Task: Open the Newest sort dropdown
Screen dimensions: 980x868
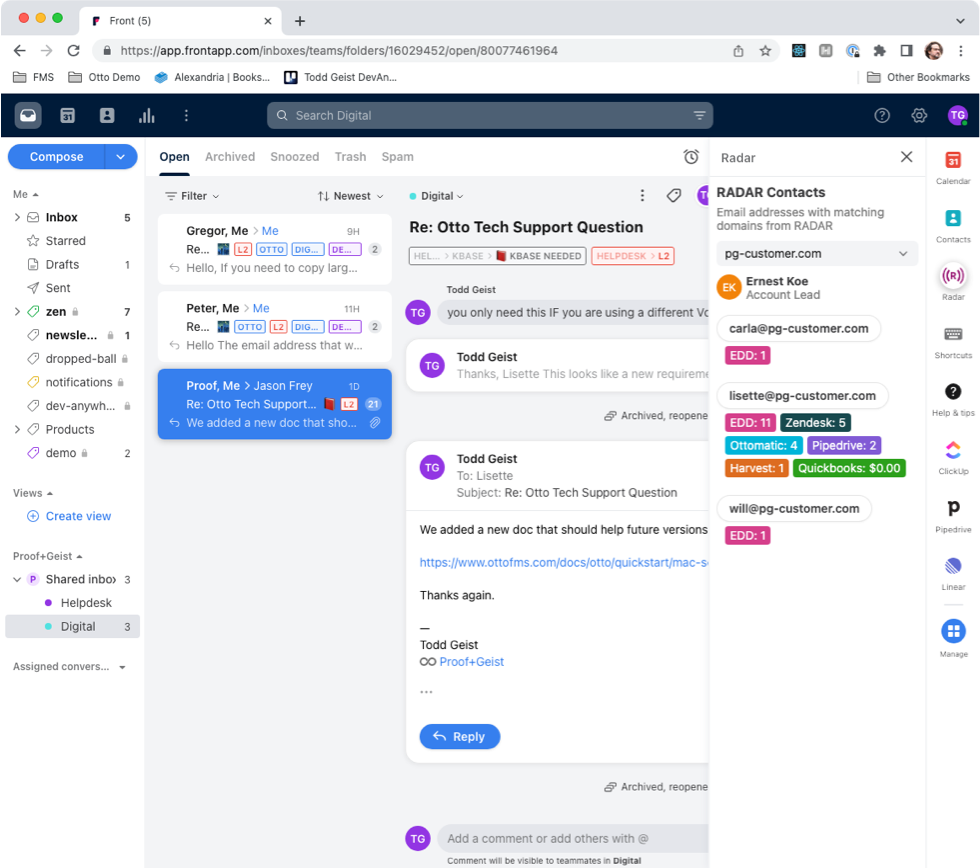Action: tap(350, 196)
